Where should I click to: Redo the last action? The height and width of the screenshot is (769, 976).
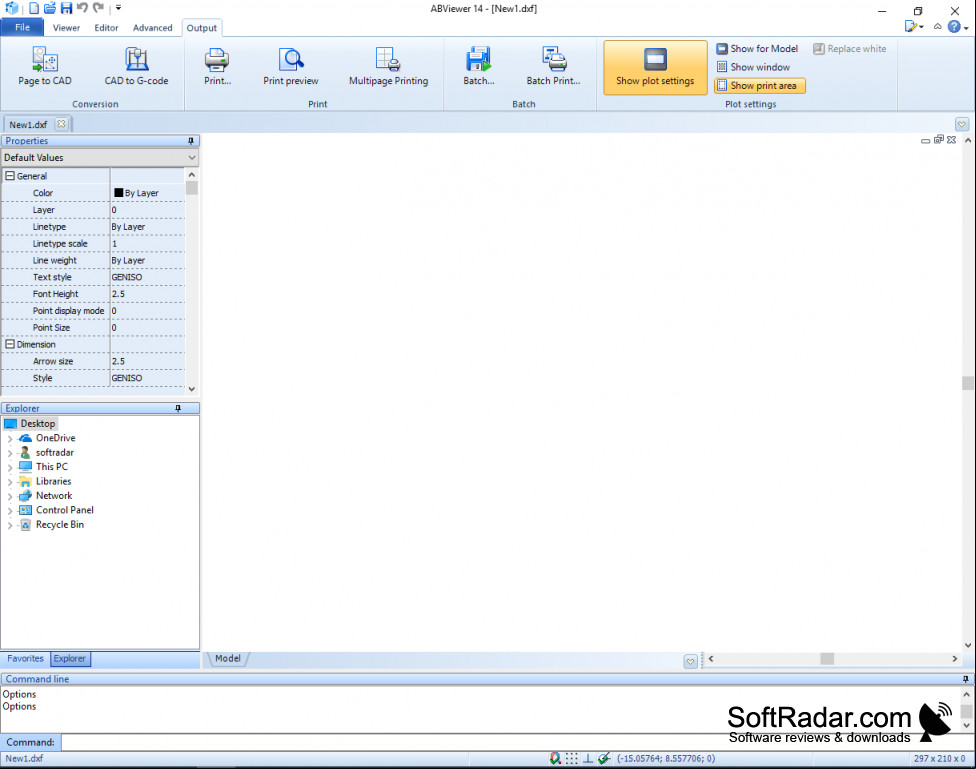(x=98, y=8)
